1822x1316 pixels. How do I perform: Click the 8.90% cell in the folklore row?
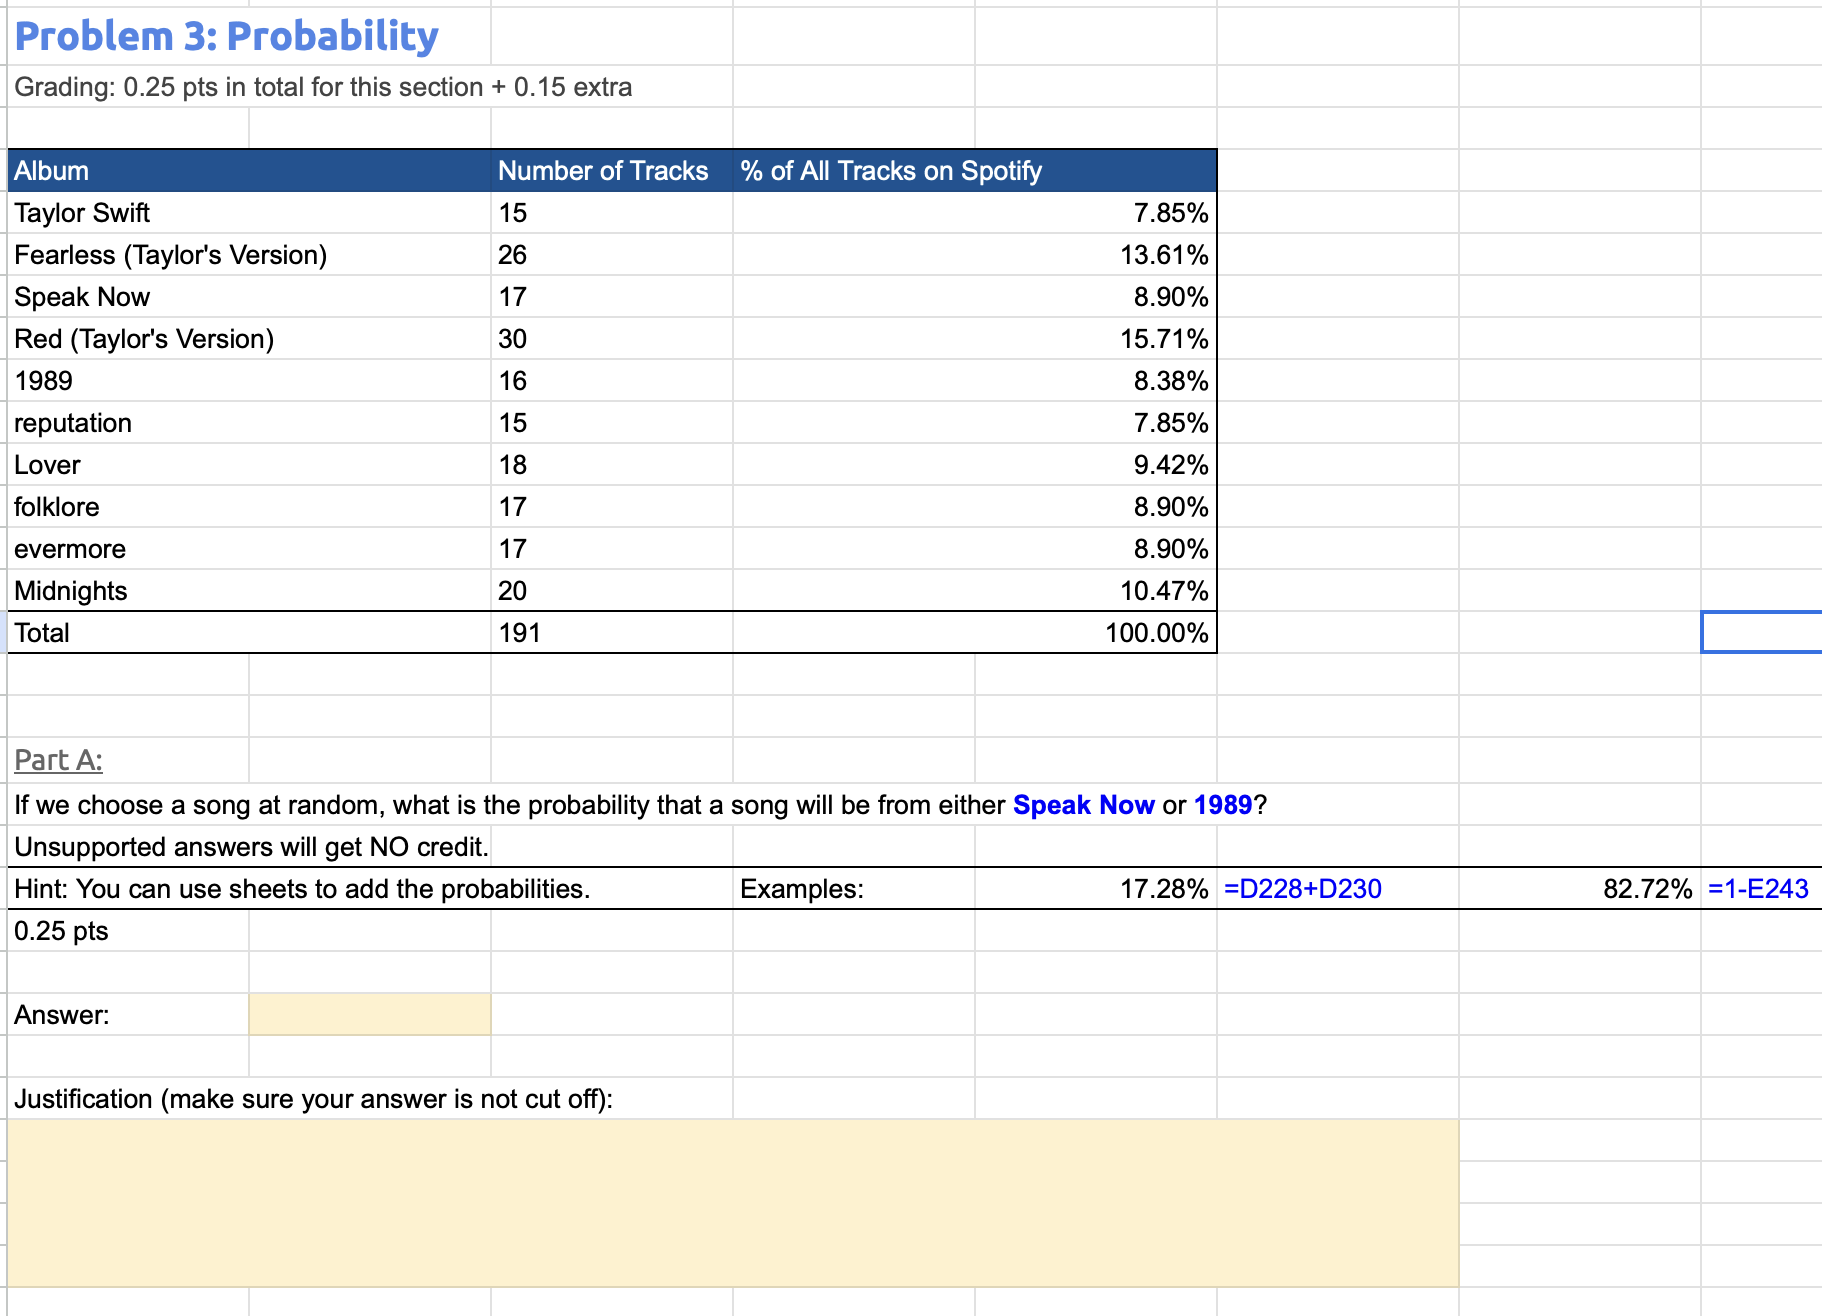pyautogui.click(x=975, y=507)
